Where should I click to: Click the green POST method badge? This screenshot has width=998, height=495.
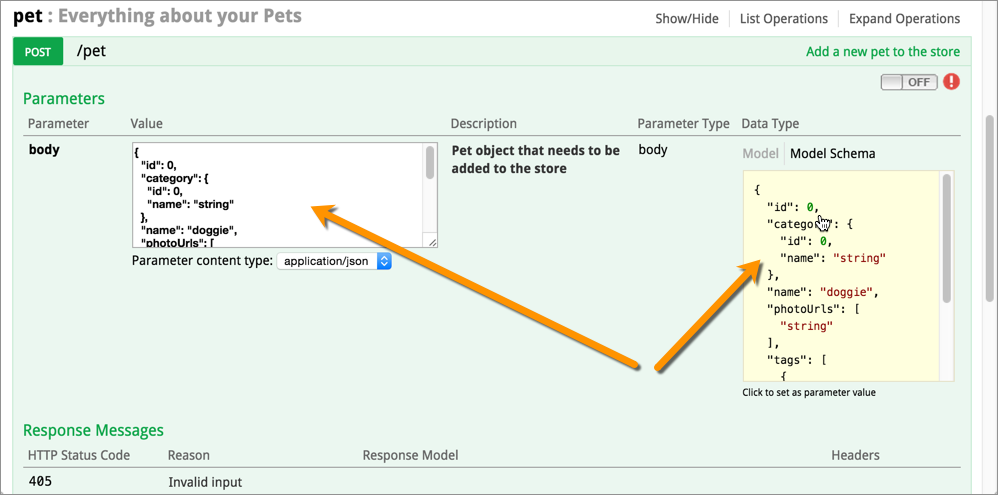(x=37, y=52)
